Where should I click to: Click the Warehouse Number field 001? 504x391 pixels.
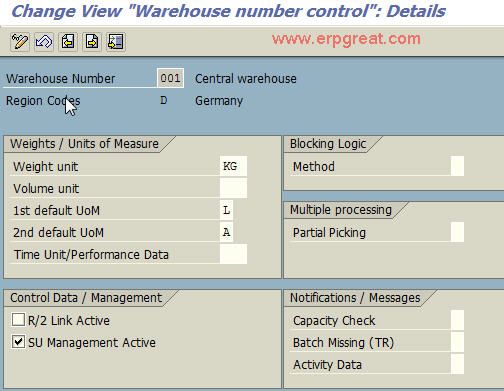click(x=170, y=78)
